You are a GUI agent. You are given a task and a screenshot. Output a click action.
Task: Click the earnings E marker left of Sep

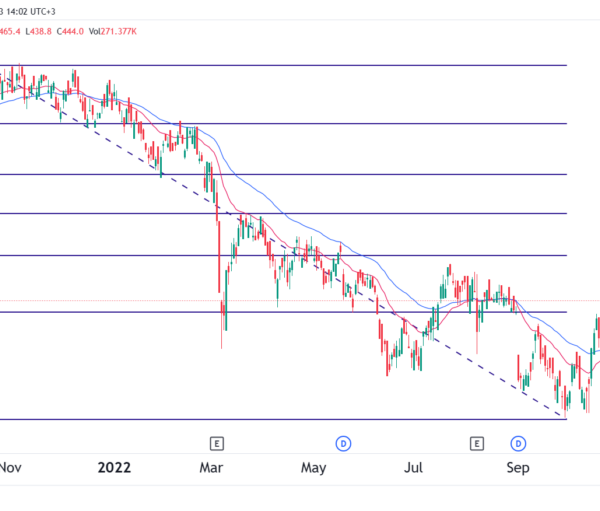[x=477, y=442]
